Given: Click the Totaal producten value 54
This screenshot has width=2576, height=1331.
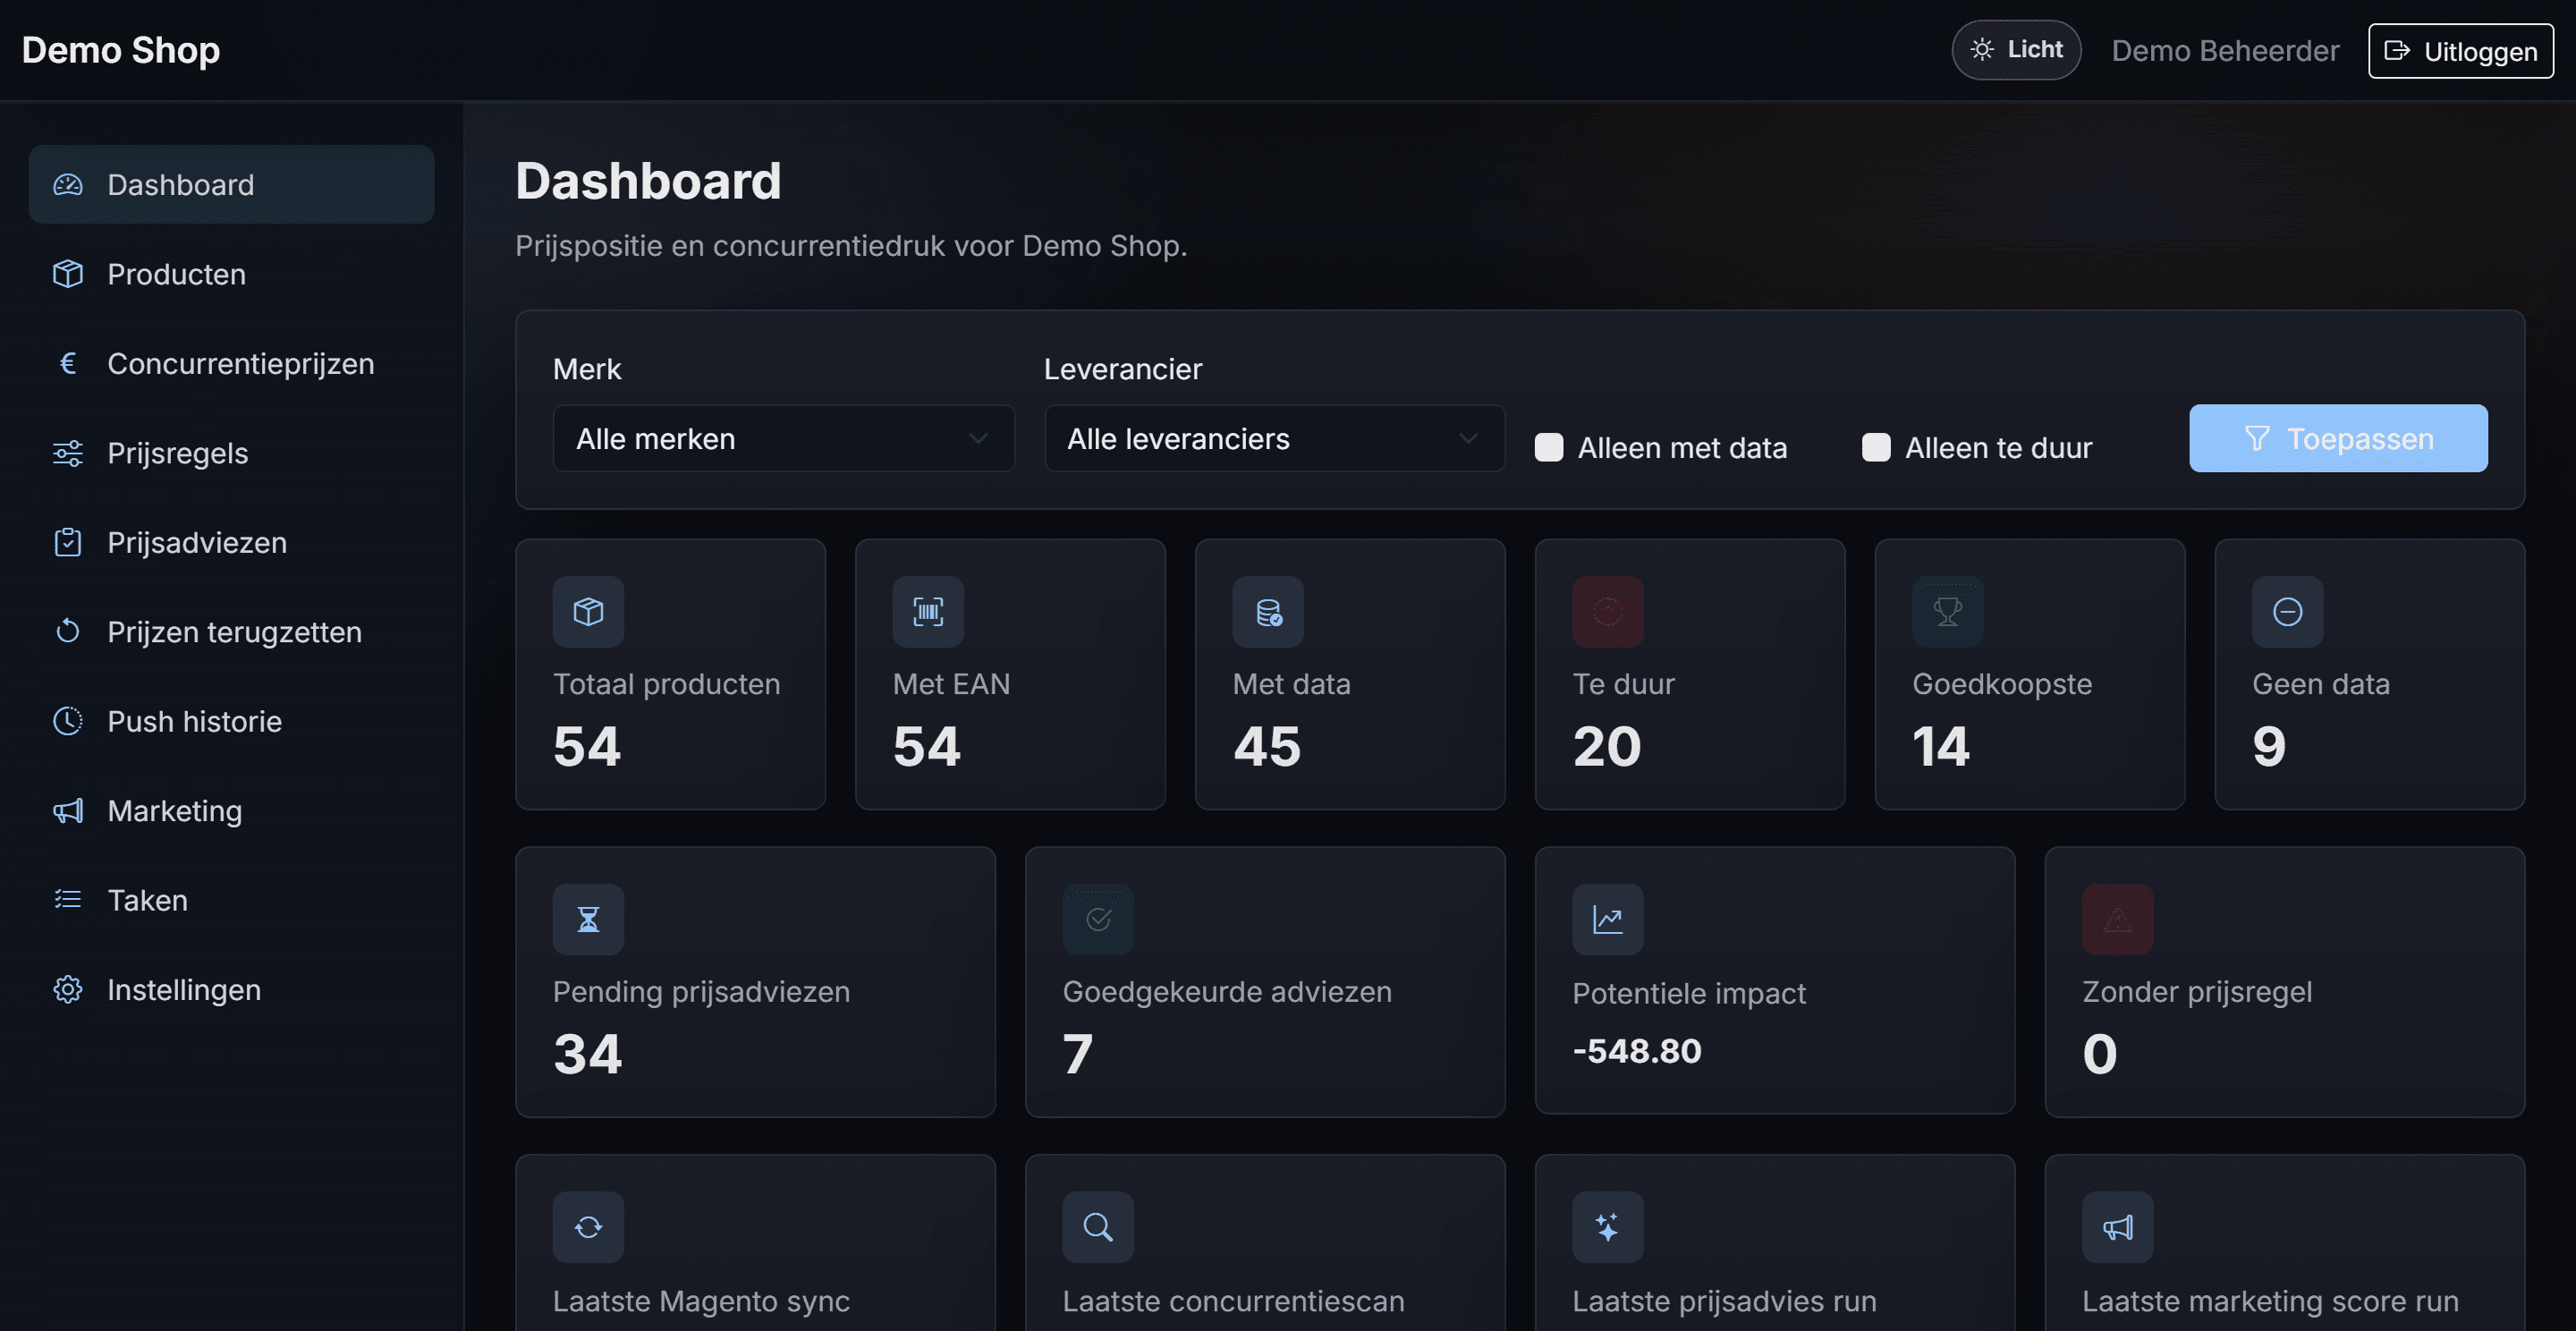Looking at the screenshot, I should (x=587, y=746).
